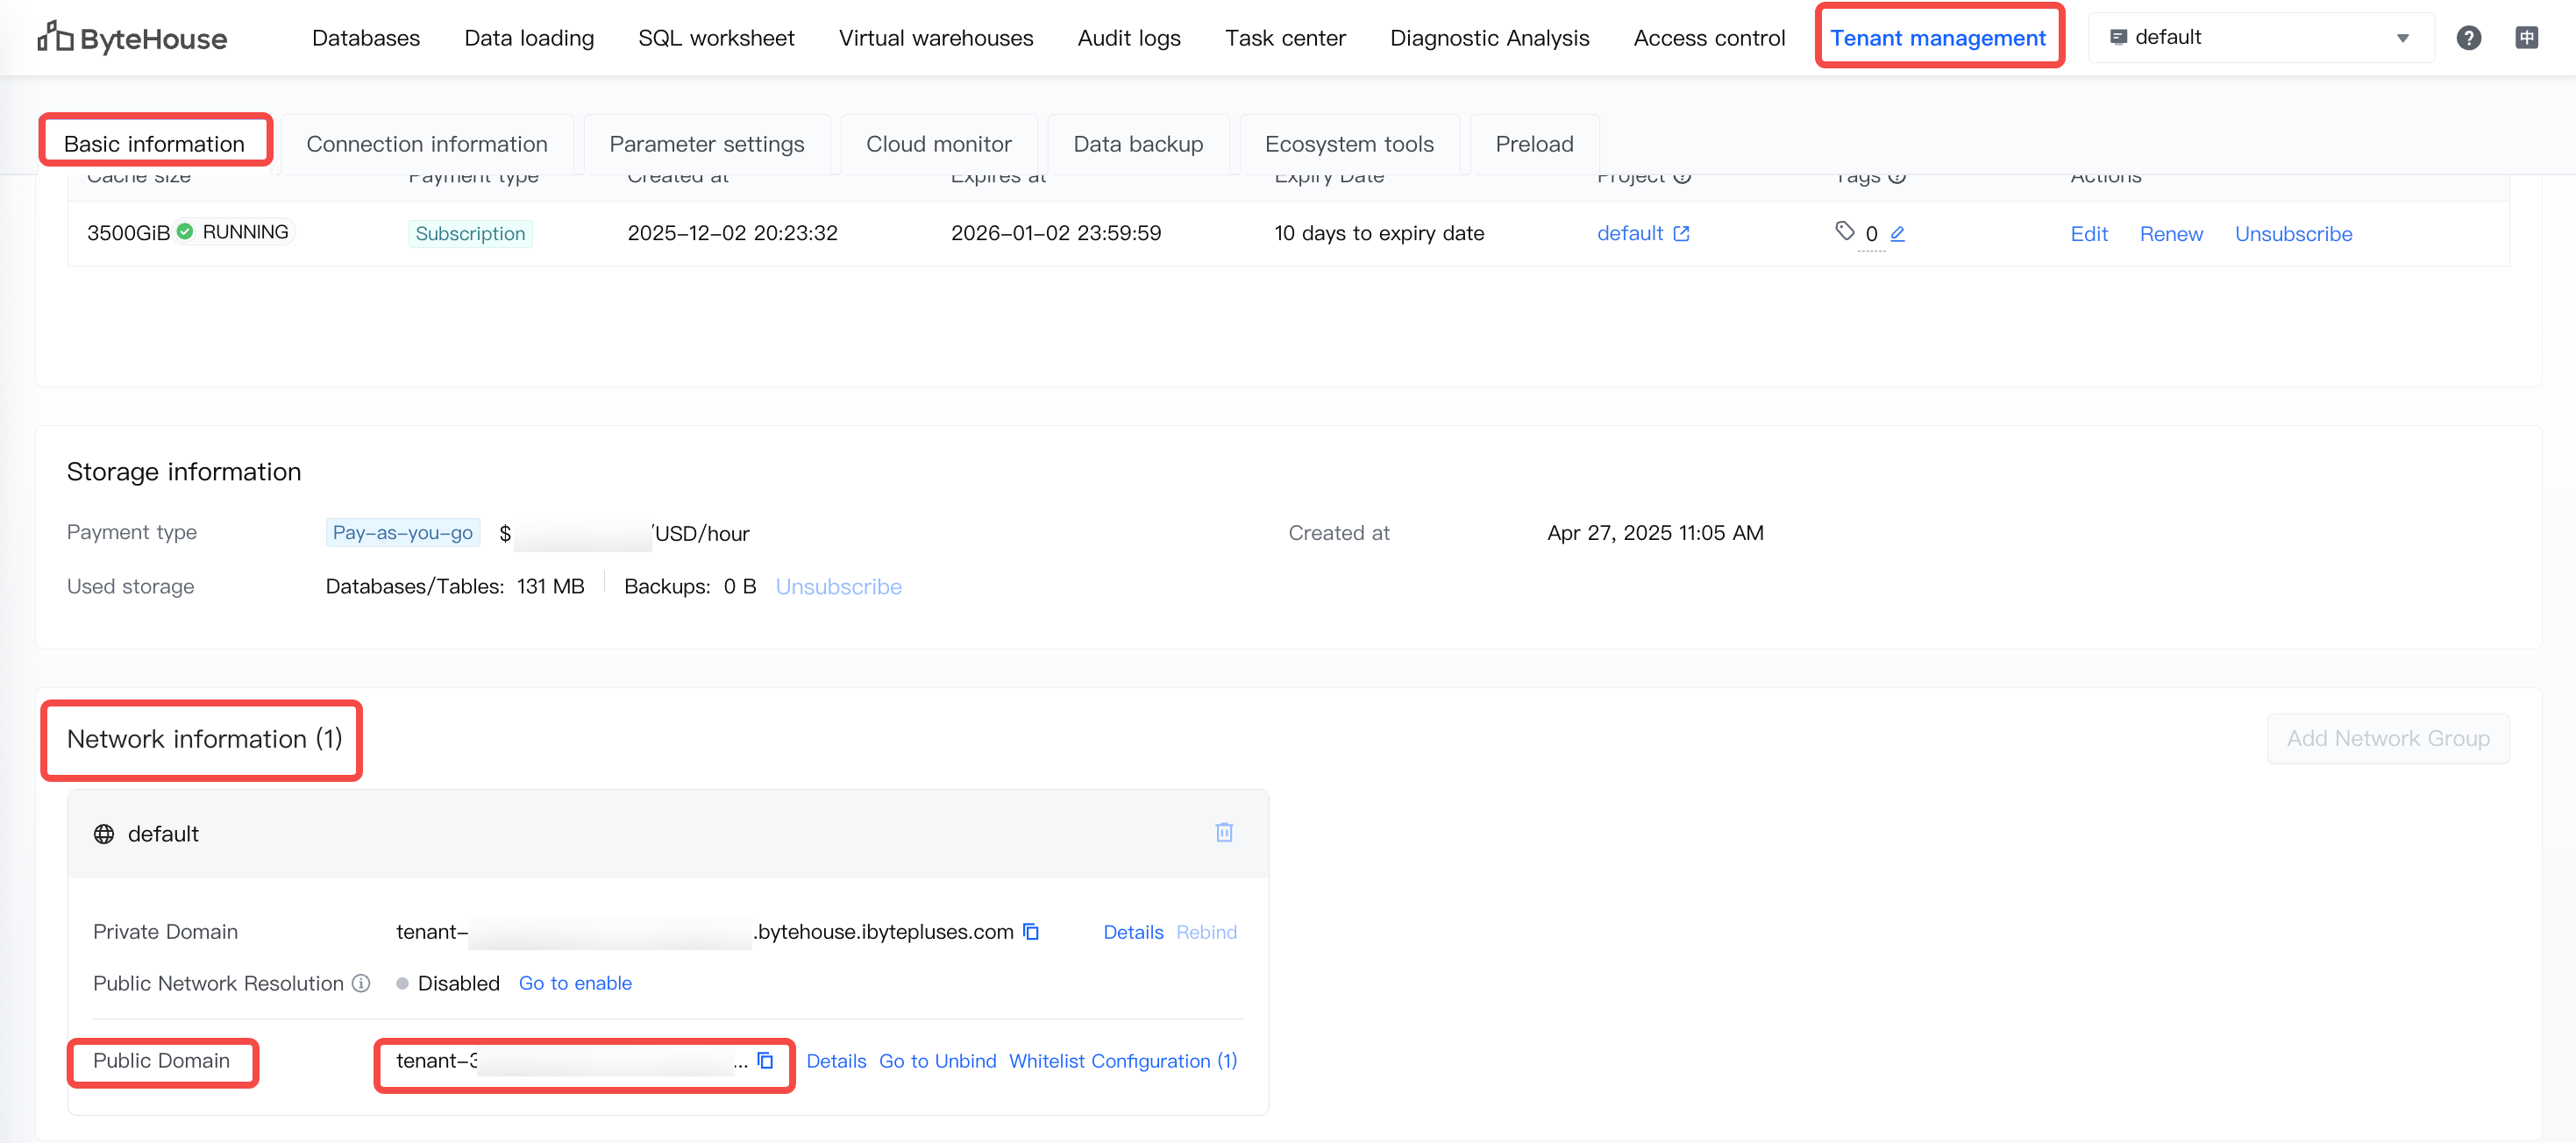Viewport: 2576px width, 1143px height.
Task: Click the edit tags pencil icon
Action: pyautogui.click(x=1897, y=233)
